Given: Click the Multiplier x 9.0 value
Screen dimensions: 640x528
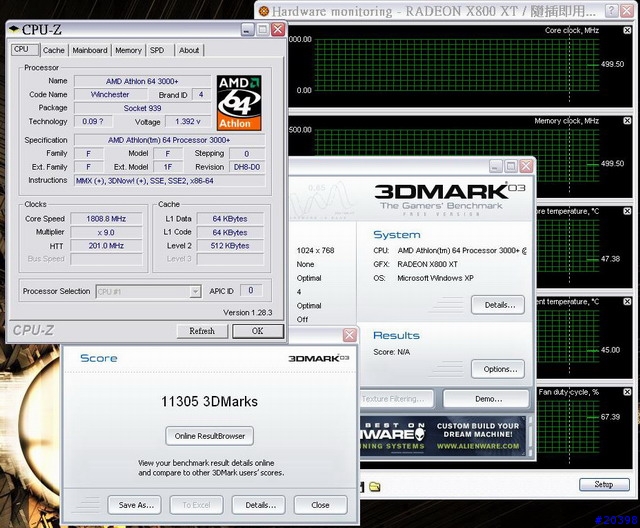Looking at the screenshot, I should coord(106,232).
